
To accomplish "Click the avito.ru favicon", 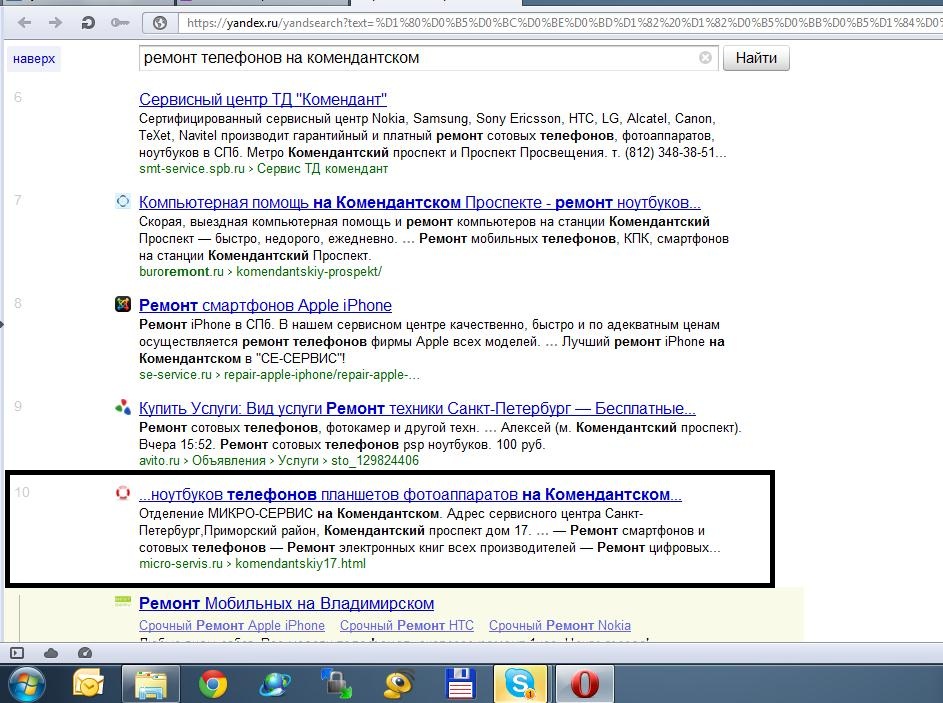I will tap(123, 407).
